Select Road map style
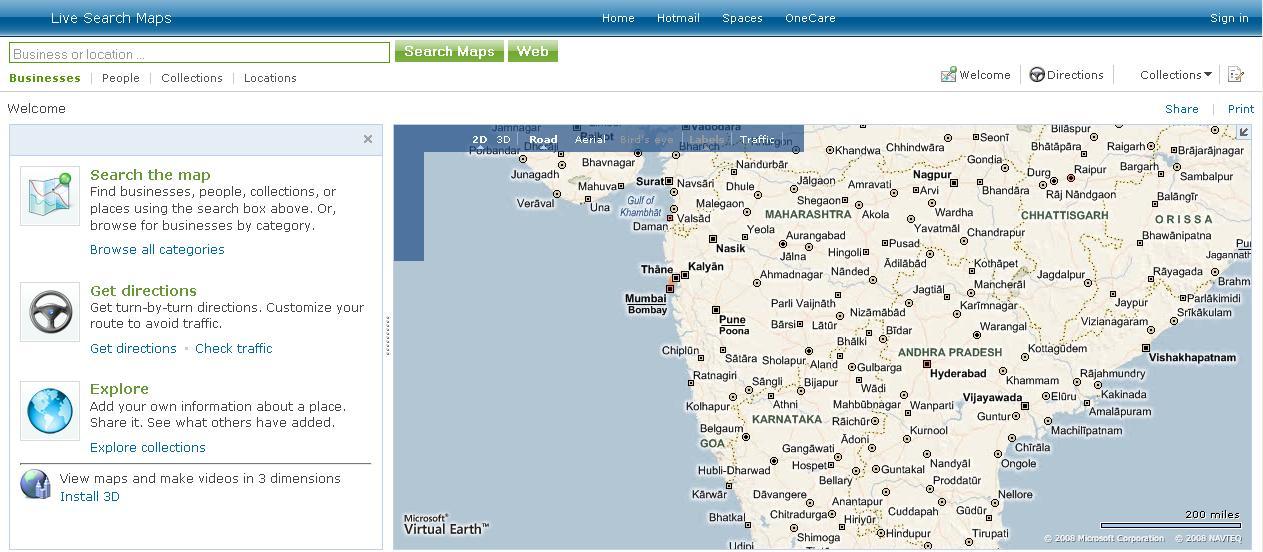The height and width of the screenshot is (552, 1263). 543,140
